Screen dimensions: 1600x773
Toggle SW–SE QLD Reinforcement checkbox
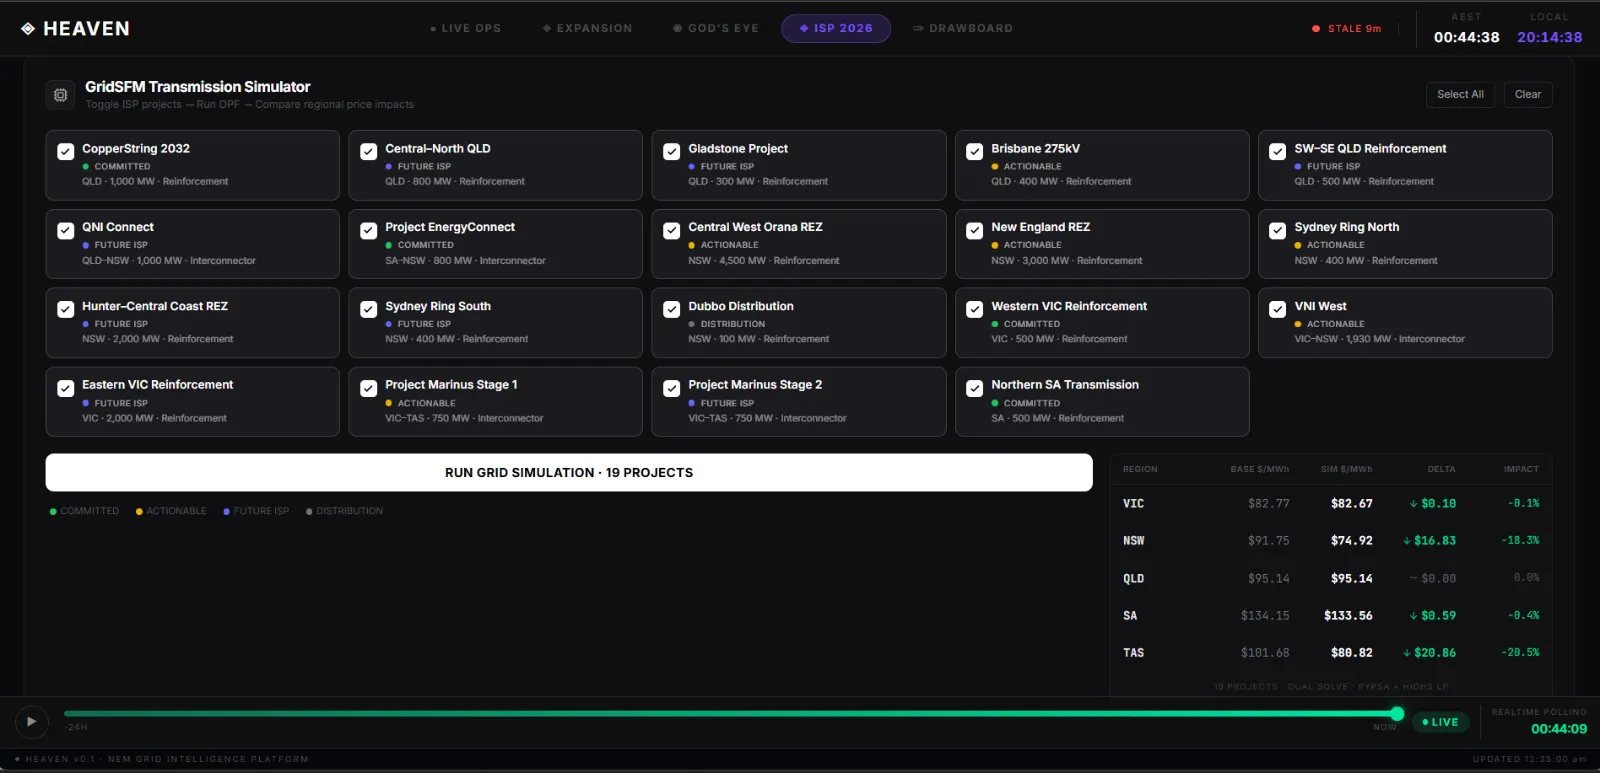1277,152
